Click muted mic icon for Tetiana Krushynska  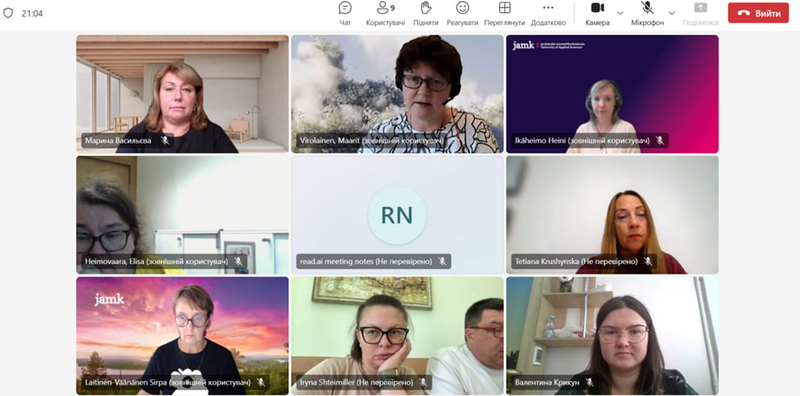pos(648,261)
